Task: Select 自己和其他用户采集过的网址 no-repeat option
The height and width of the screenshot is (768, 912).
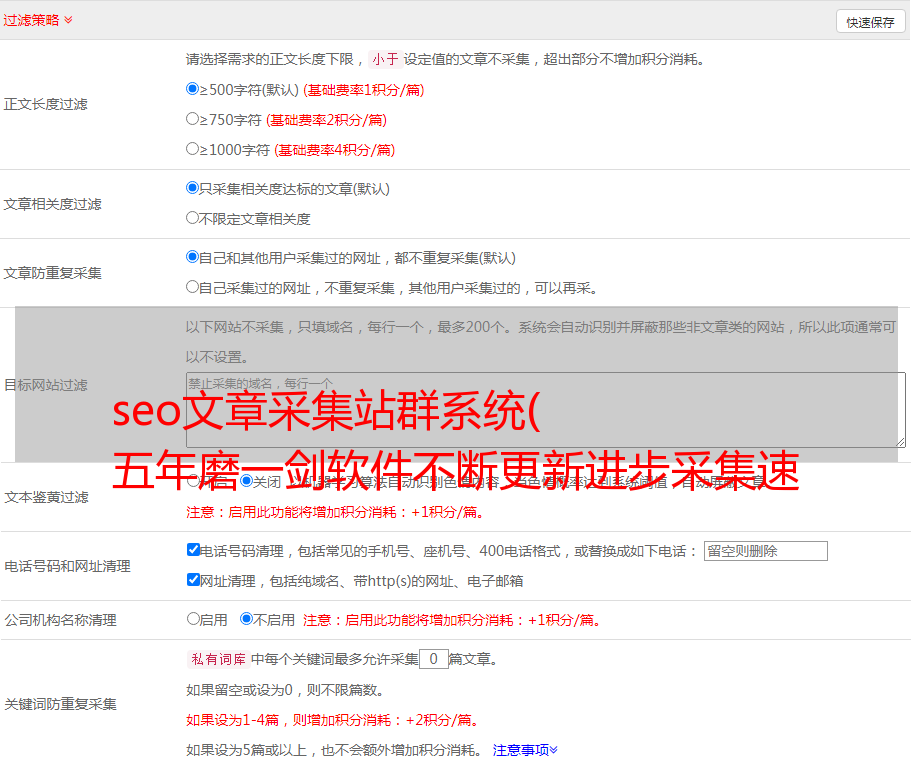Action: click(x=193, y=257)
